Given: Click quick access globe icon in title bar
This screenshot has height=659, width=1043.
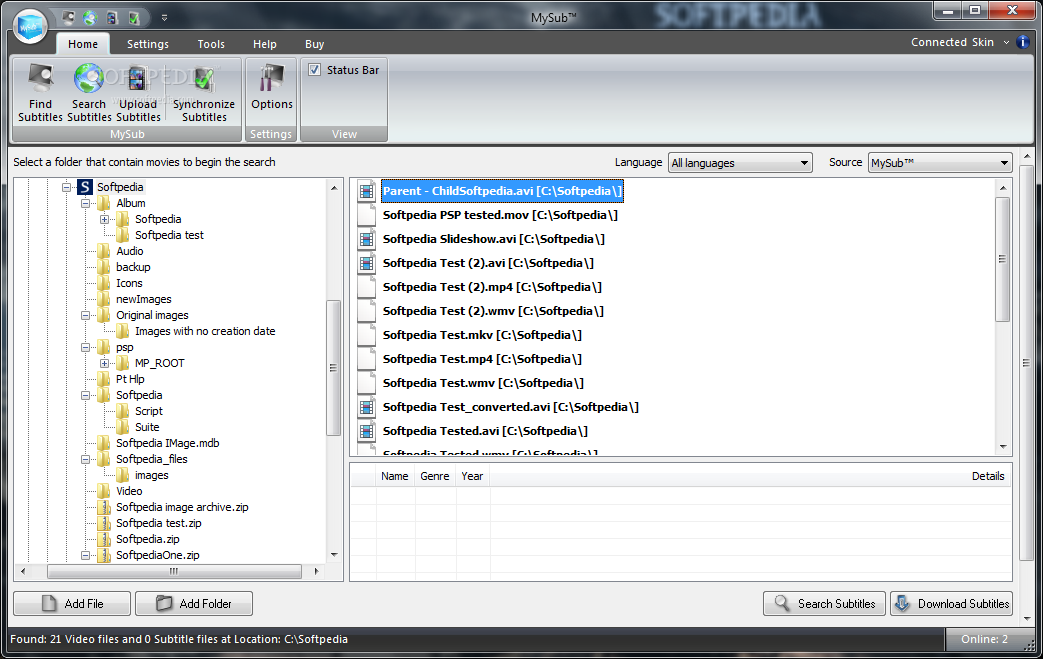Looking at the screenshot, I should tap(90, 18).
